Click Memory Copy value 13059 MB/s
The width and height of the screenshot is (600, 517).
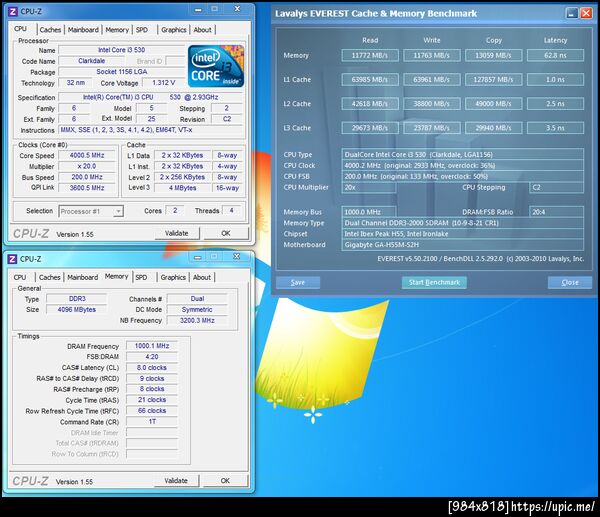(494, 55)
